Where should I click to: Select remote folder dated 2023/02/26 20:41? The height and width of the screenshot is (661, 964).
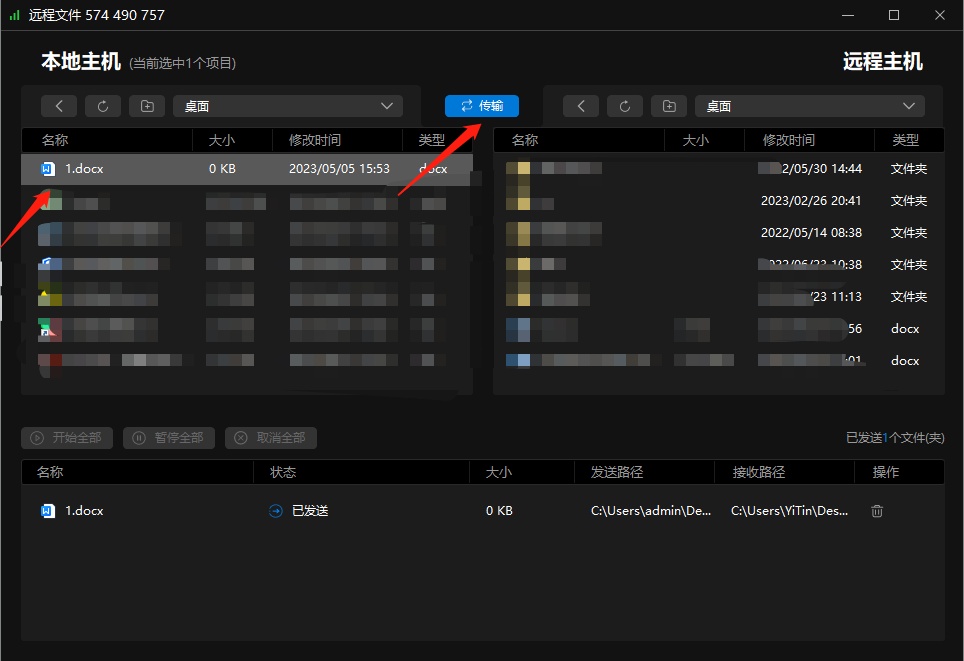pyautogui.click(x=719, y=201)
